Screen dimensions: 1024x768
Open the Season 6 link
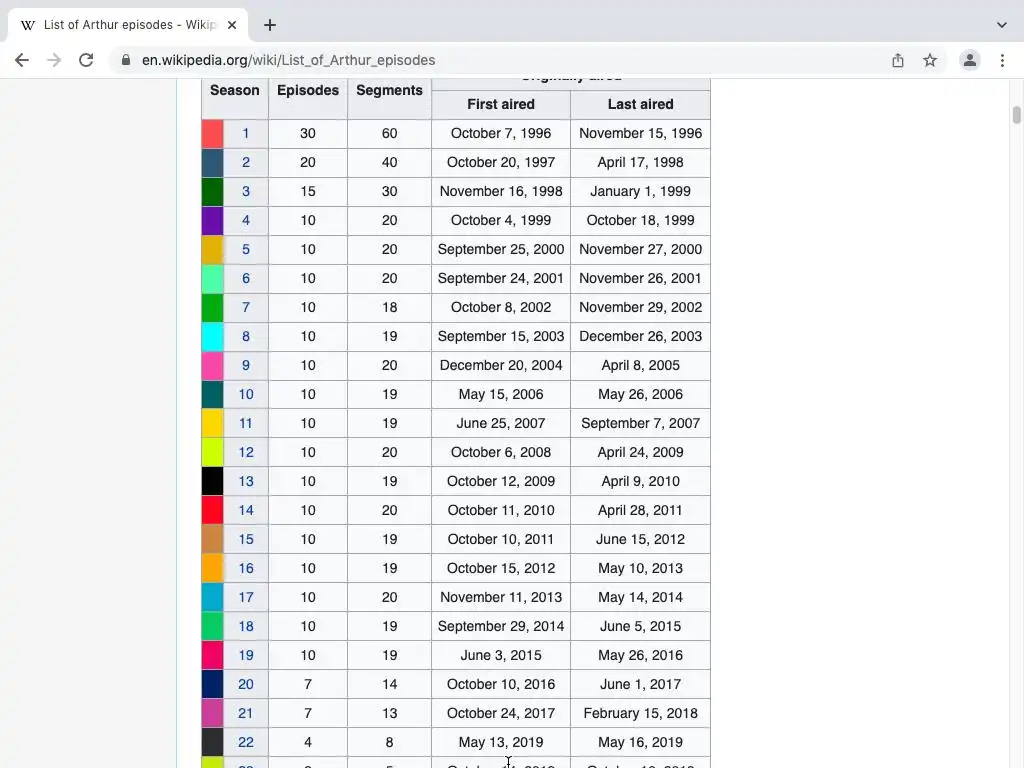246,278
